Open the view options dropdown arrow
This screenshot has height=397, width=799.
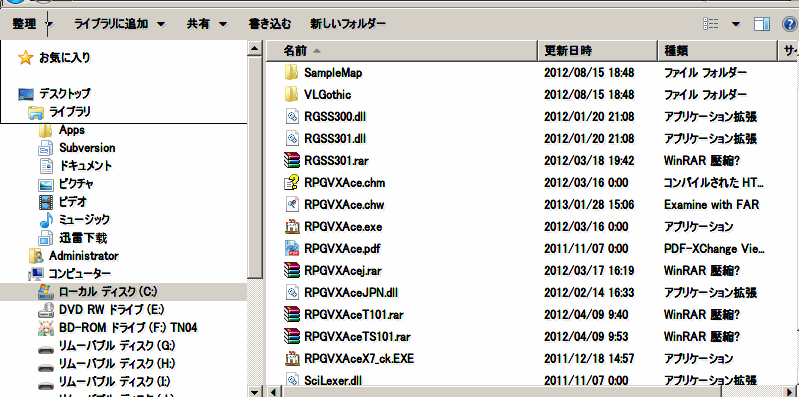(736, 24)
